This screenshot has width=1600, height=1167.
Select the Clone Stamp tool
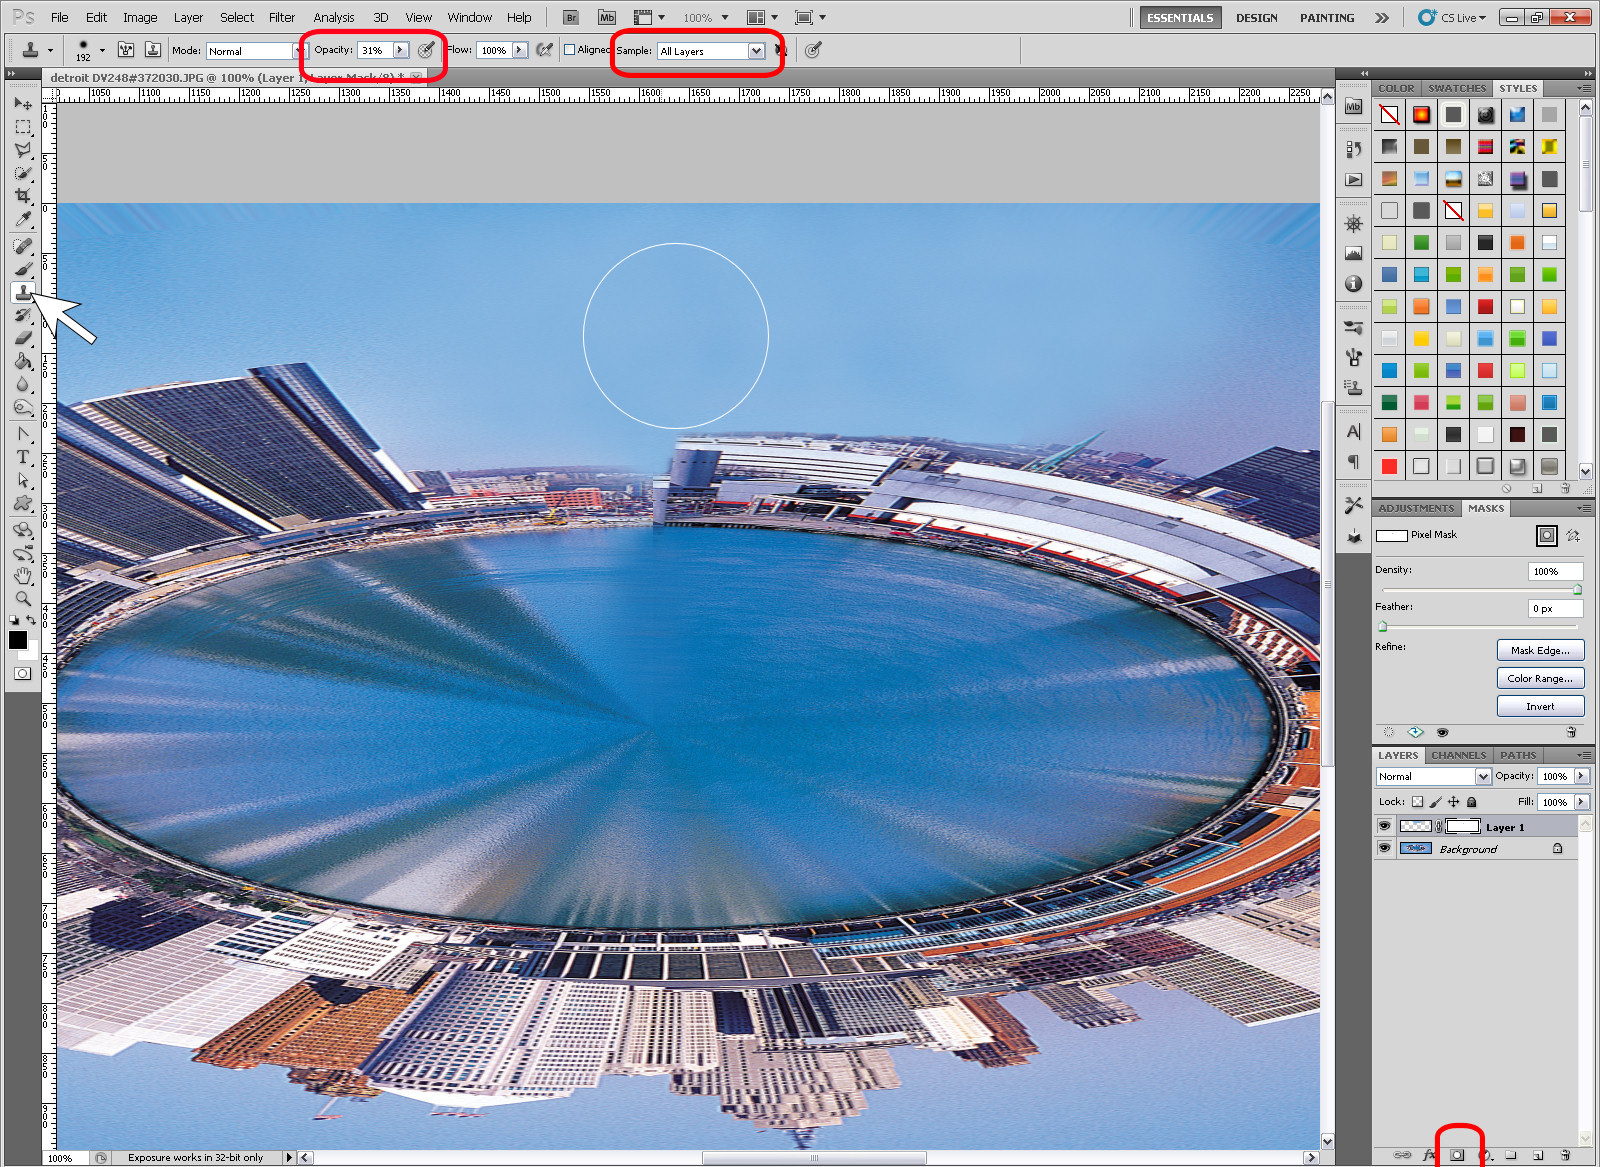23,292
